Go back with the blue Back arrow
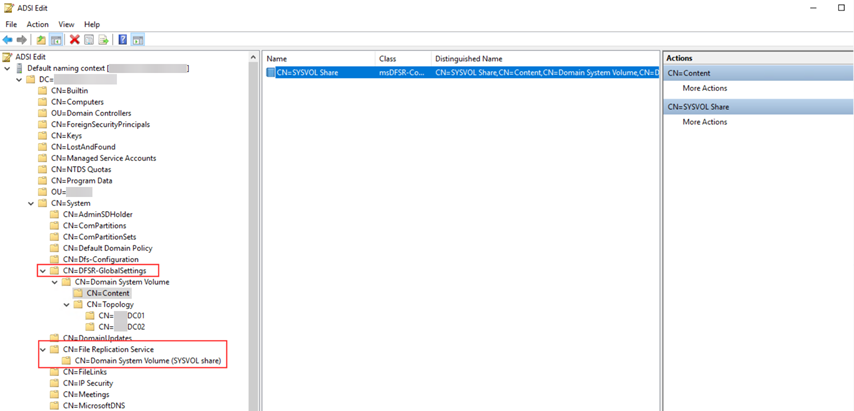Image resolution: width=854 pixels, height=411 pixels. pyautogui.click(x=8, y=40)
